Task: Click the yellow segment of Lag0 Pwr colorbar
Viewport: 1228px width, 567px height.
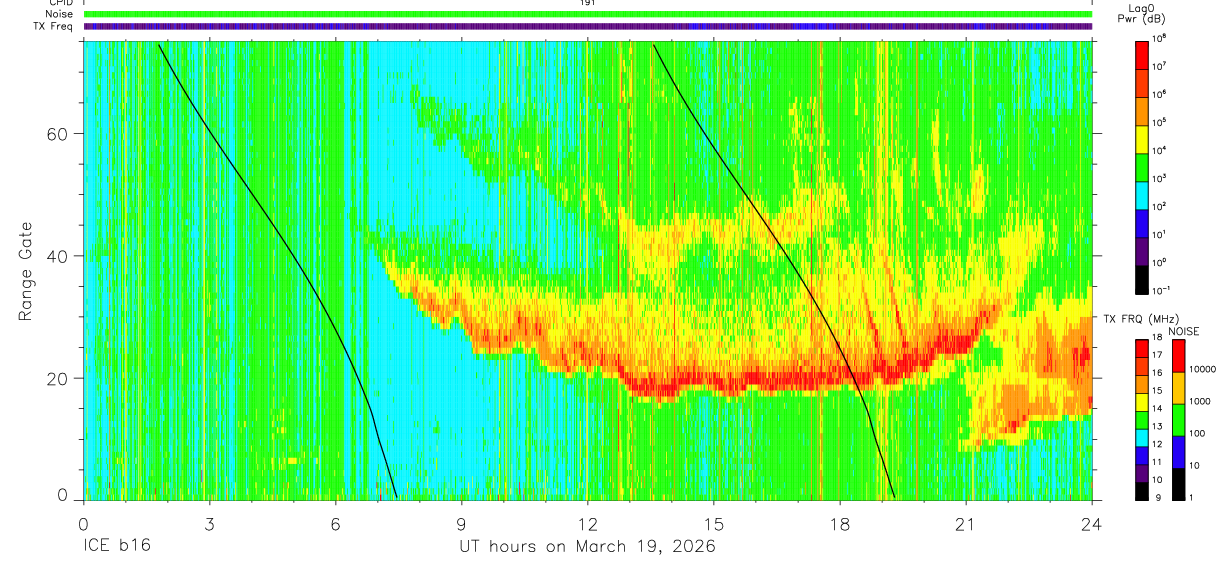Action: (x=1142, y=137)
